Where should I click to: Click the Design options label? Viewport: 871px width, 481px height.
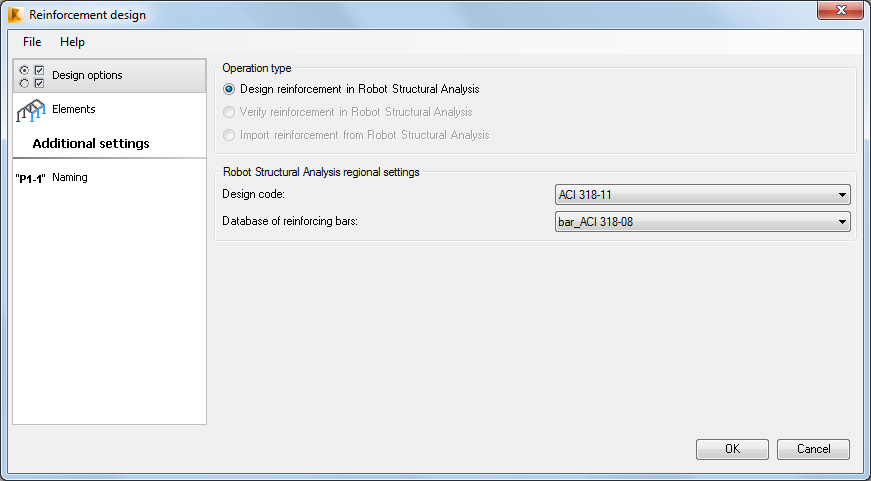tap(87, 76)
